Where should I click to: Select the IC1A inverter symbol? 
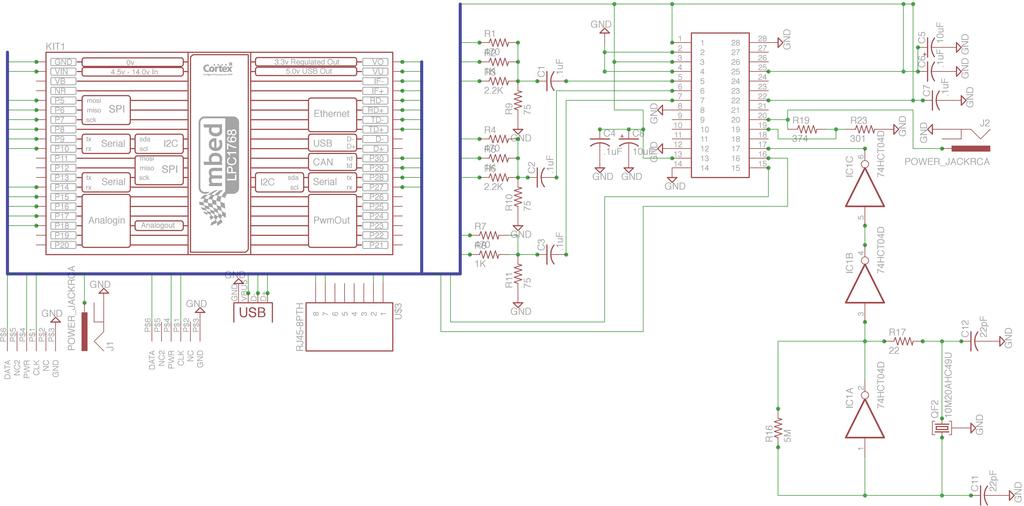(865, 419)
